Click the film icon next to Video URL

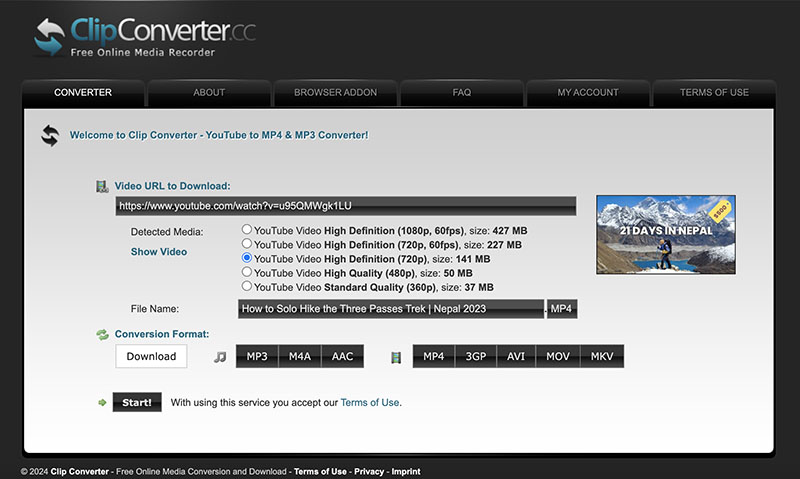(x=102, y=186)
